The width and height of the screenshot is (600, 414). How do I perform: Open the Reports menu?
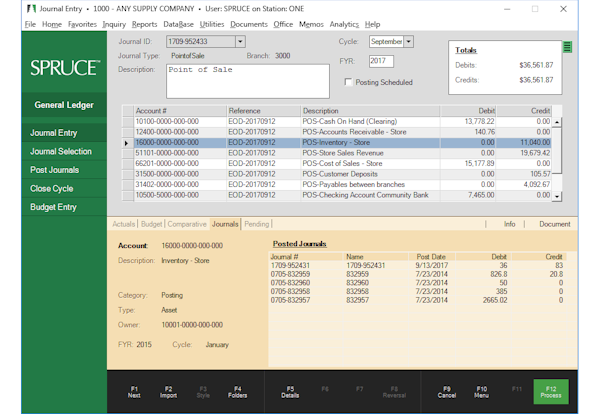(x=144, y=24)
